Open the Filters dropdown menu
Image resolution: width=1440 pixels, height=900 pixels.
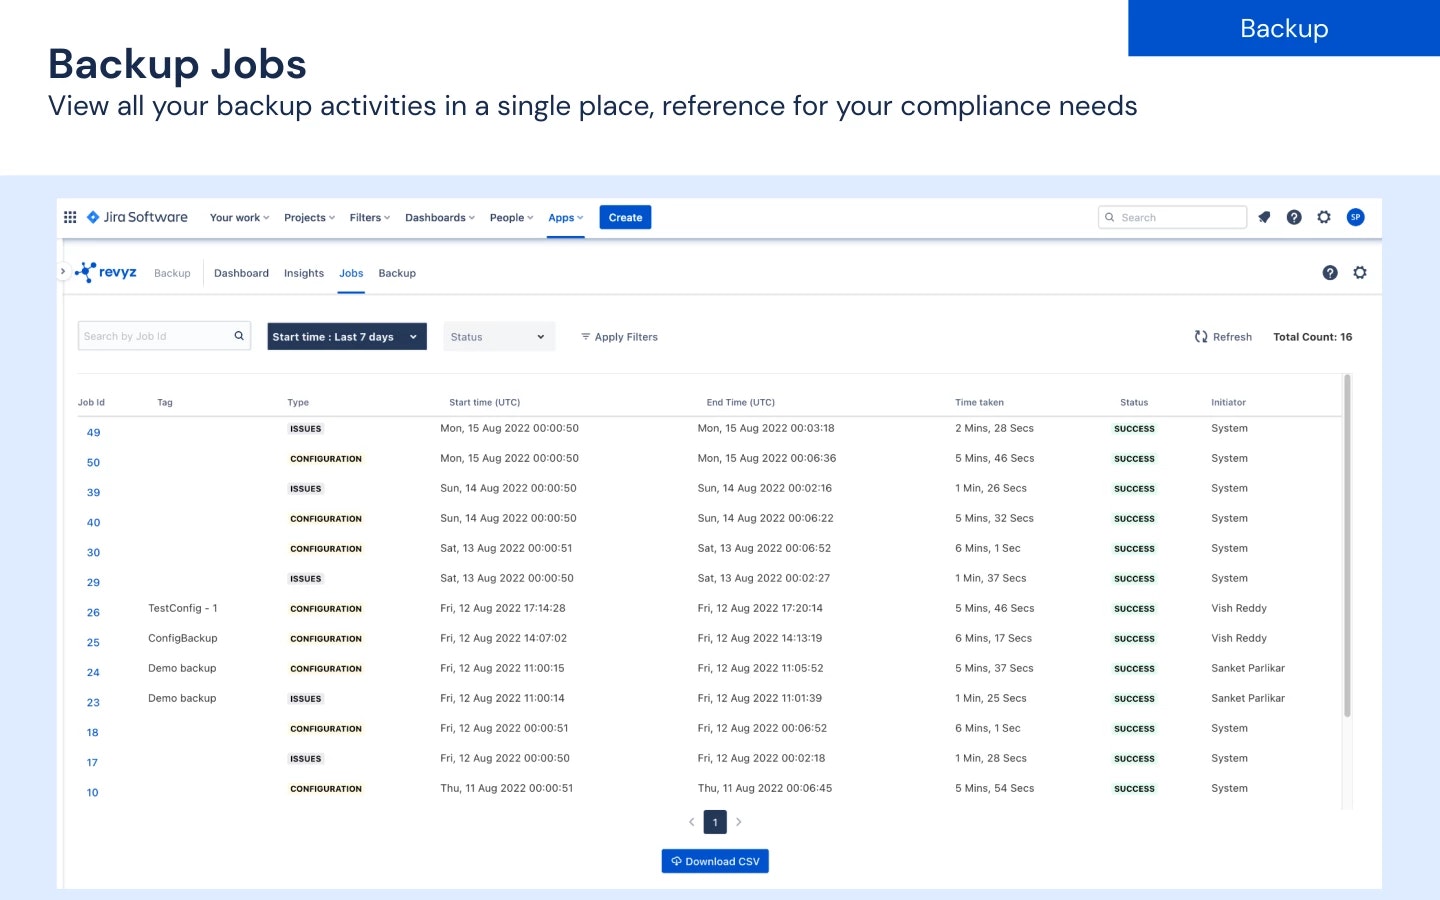pos(369,217)
